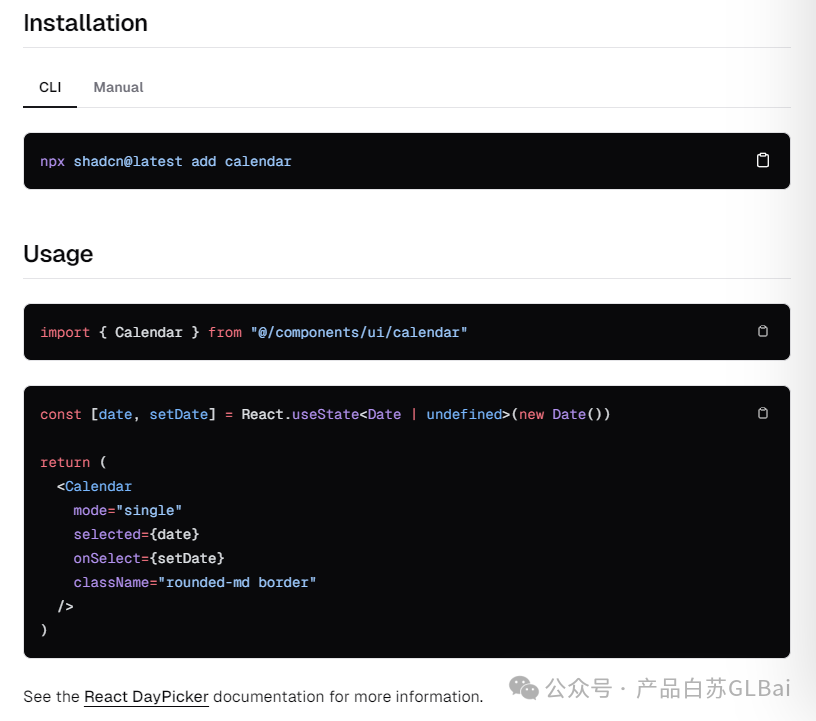Click the "@/components/ui/calendar" import path

[x=359, y=332]
